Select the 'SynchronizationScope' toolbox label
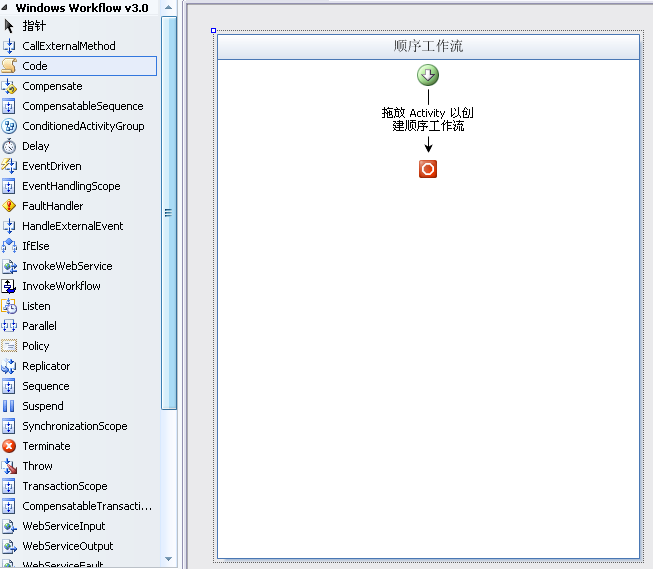The height and width of the screenshot is (569, 653). coord(75,426)
